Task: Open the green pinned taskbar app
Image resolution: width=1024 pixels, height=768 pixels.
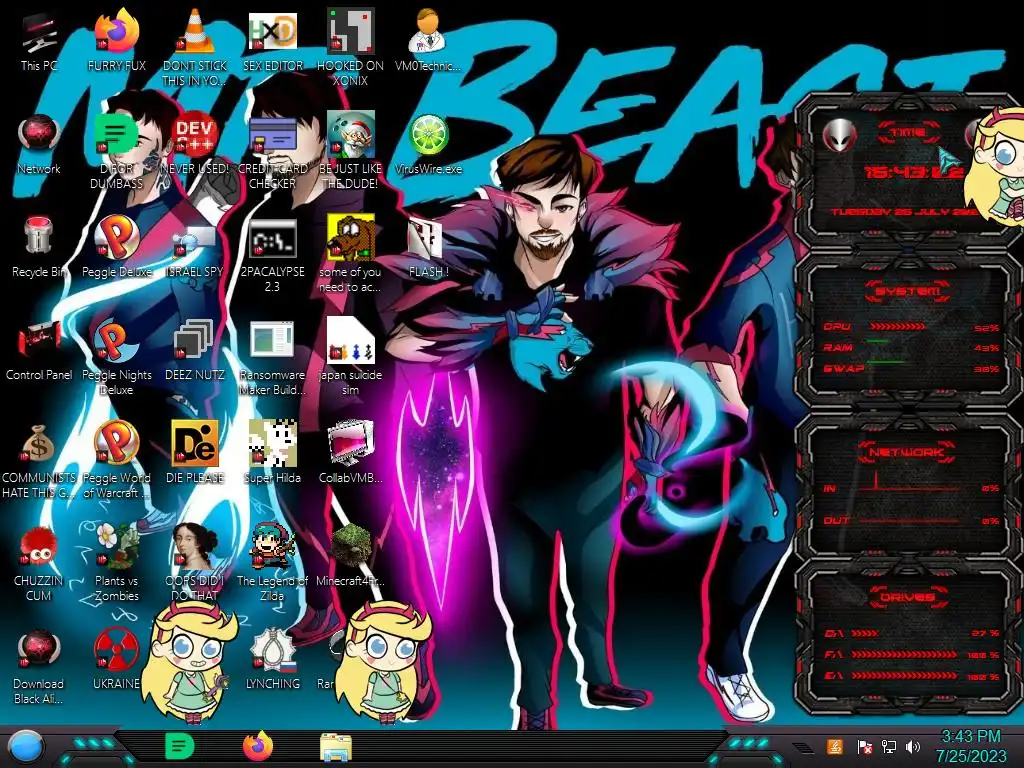Action: click(180, 746)
